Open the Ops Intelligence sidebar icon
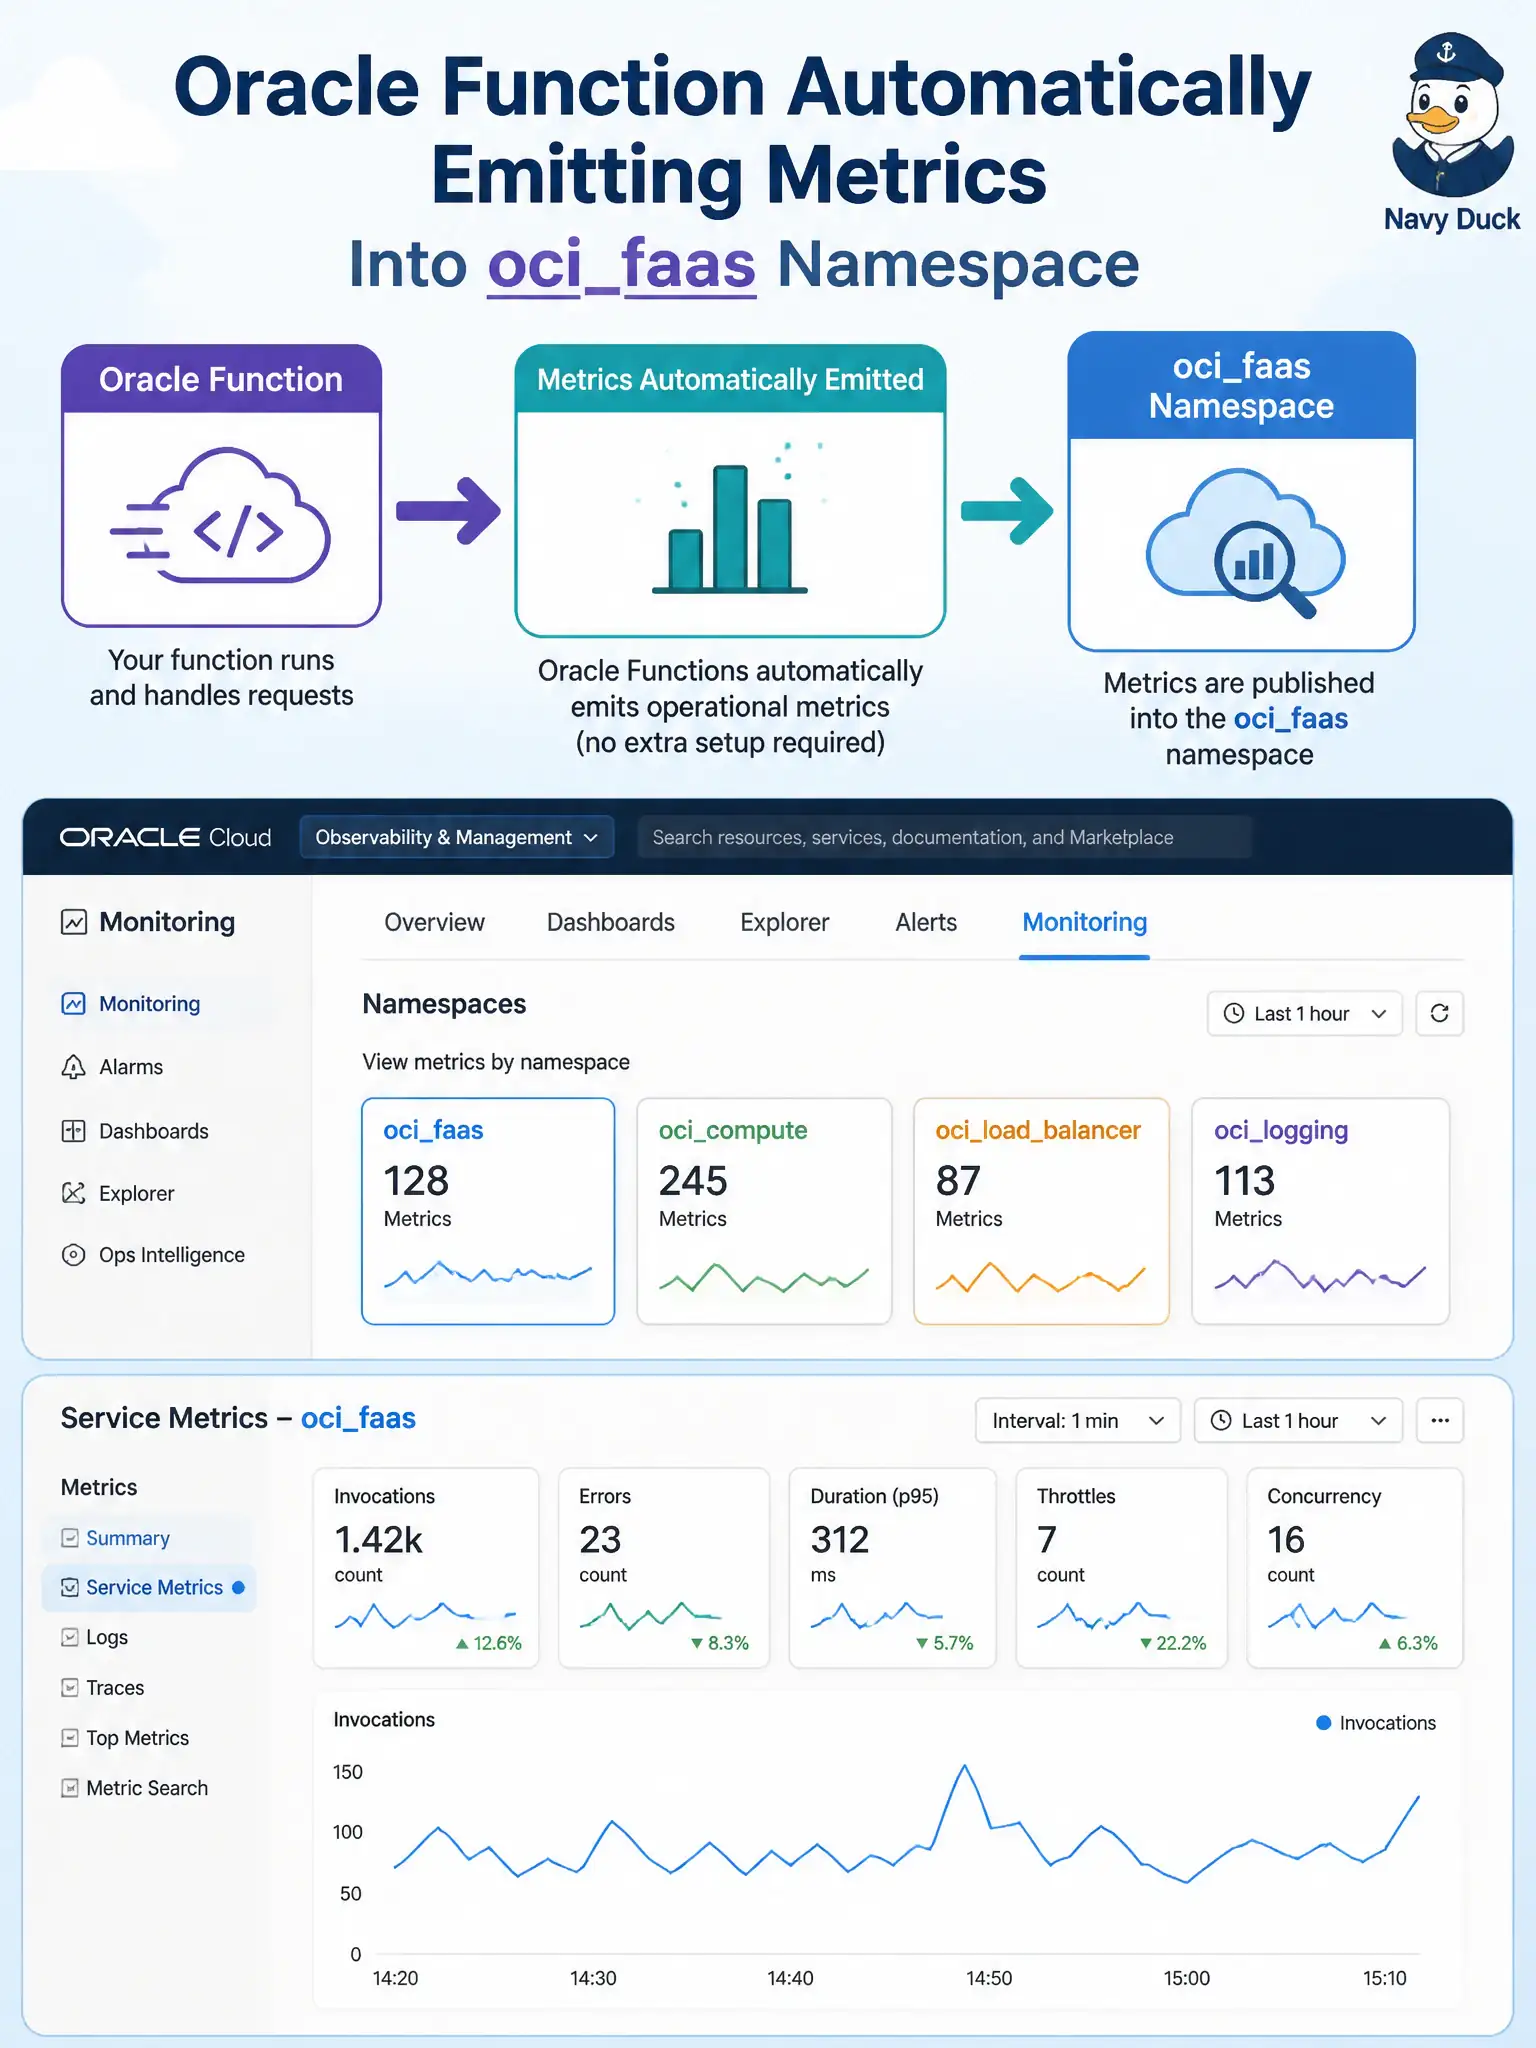The height and width of the screenshot is (2048, 1536). pyautogui.click(x=74, y=1255)
